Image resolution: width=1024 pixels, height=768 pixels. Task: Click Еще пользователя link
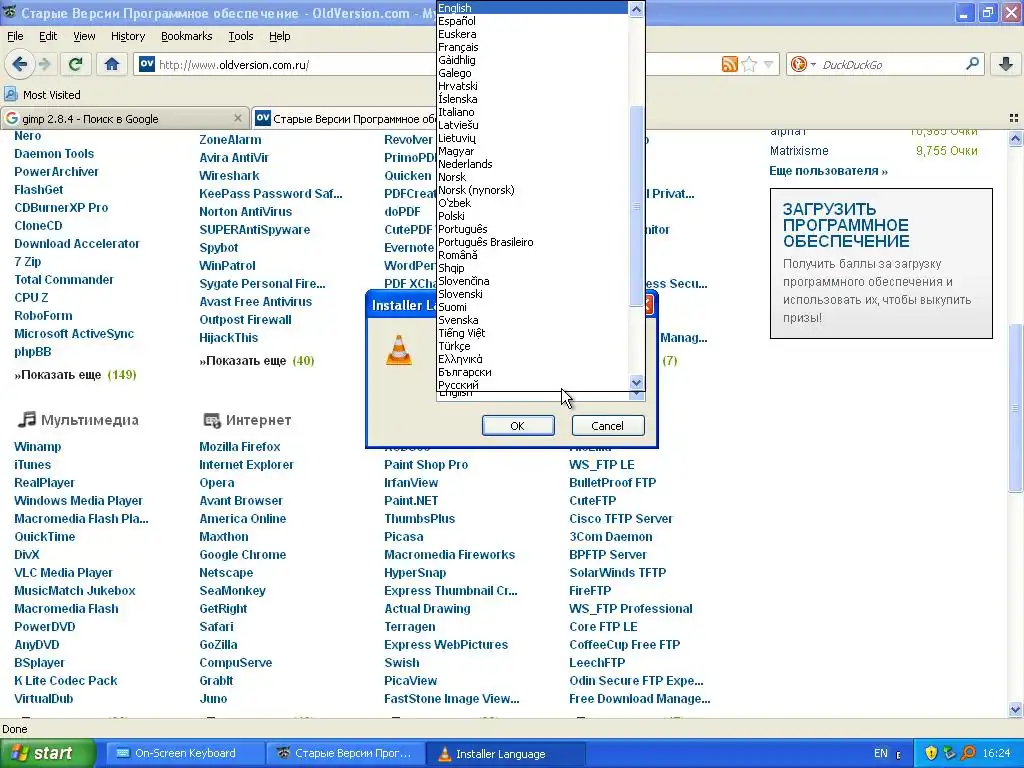coord(828,171)
